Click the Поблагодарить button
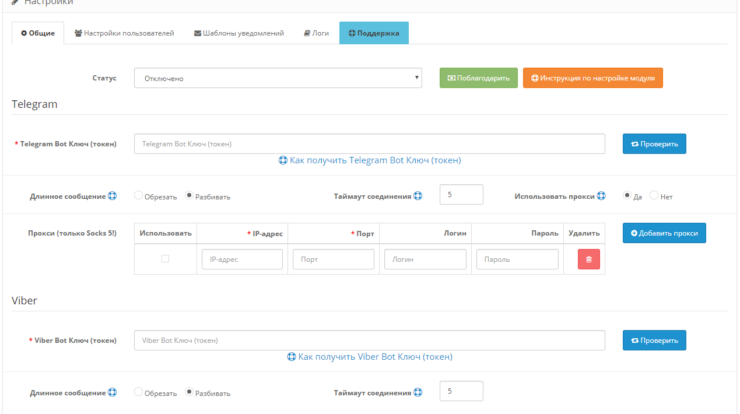Image resolution: width=740 pixels, height=414 pixels. [479, 78]
